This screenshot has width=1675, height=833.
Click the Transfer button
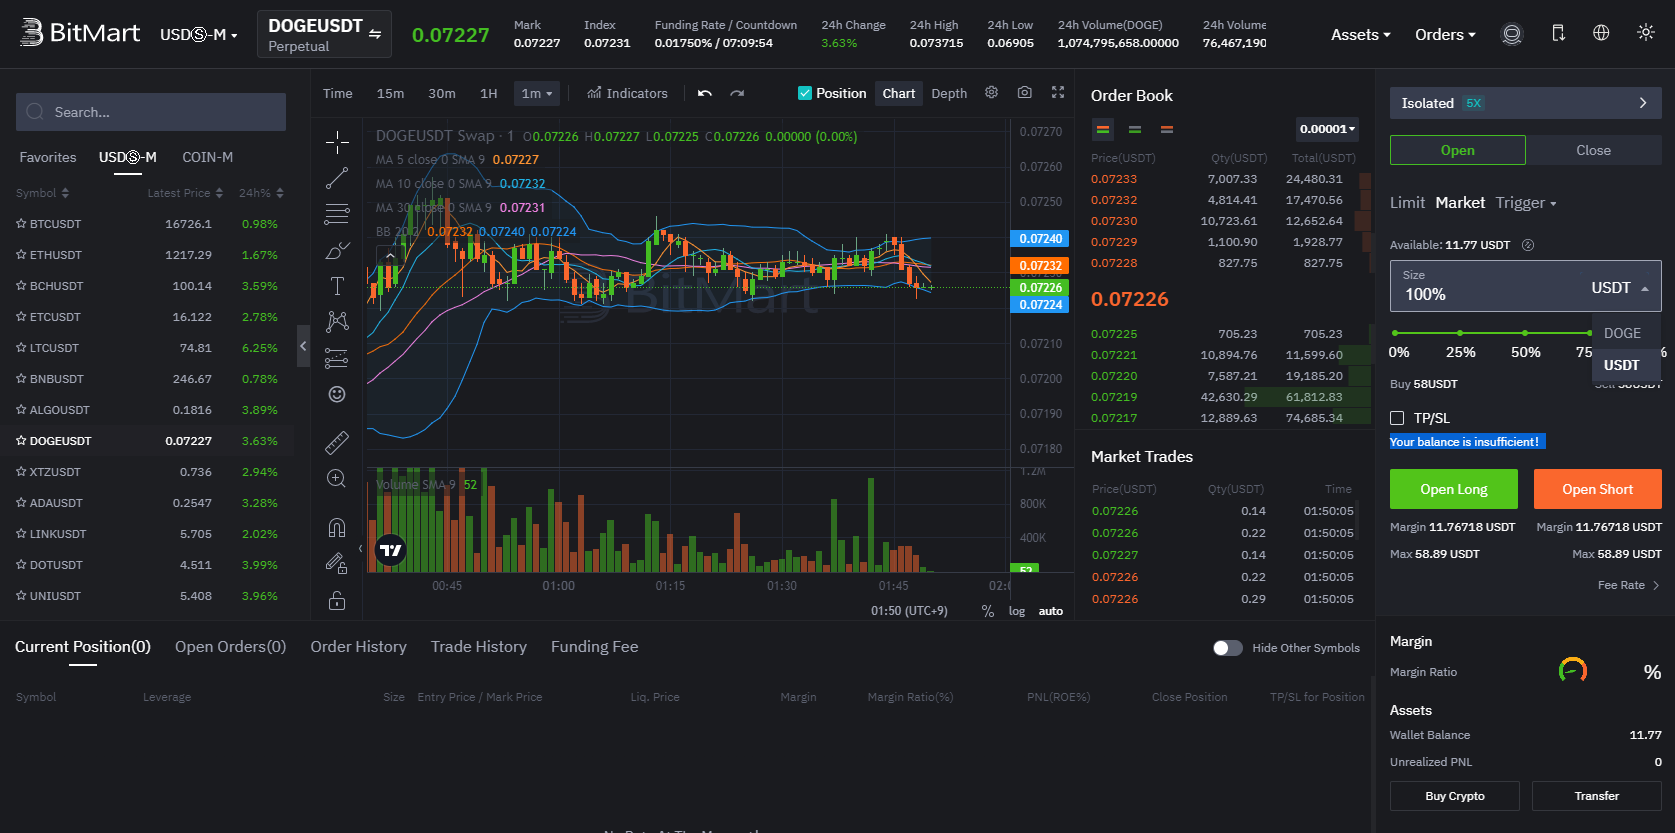[1597, 796]
